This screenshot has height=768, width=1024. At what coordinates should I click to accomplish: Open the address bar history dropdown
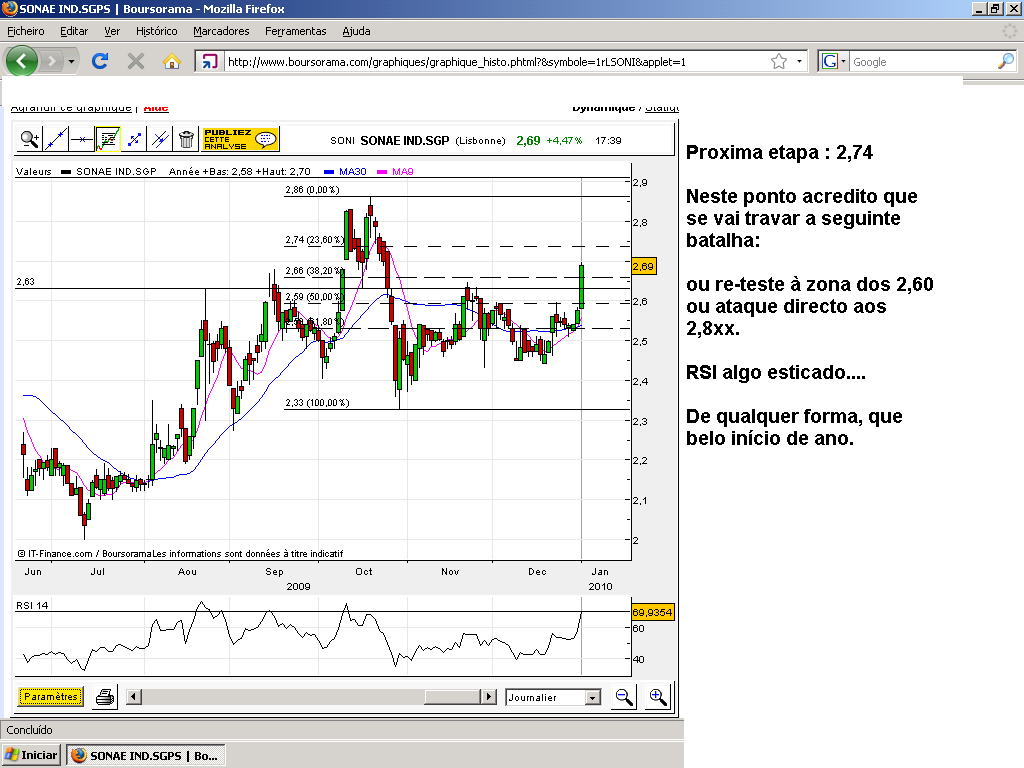click(799, 61)
